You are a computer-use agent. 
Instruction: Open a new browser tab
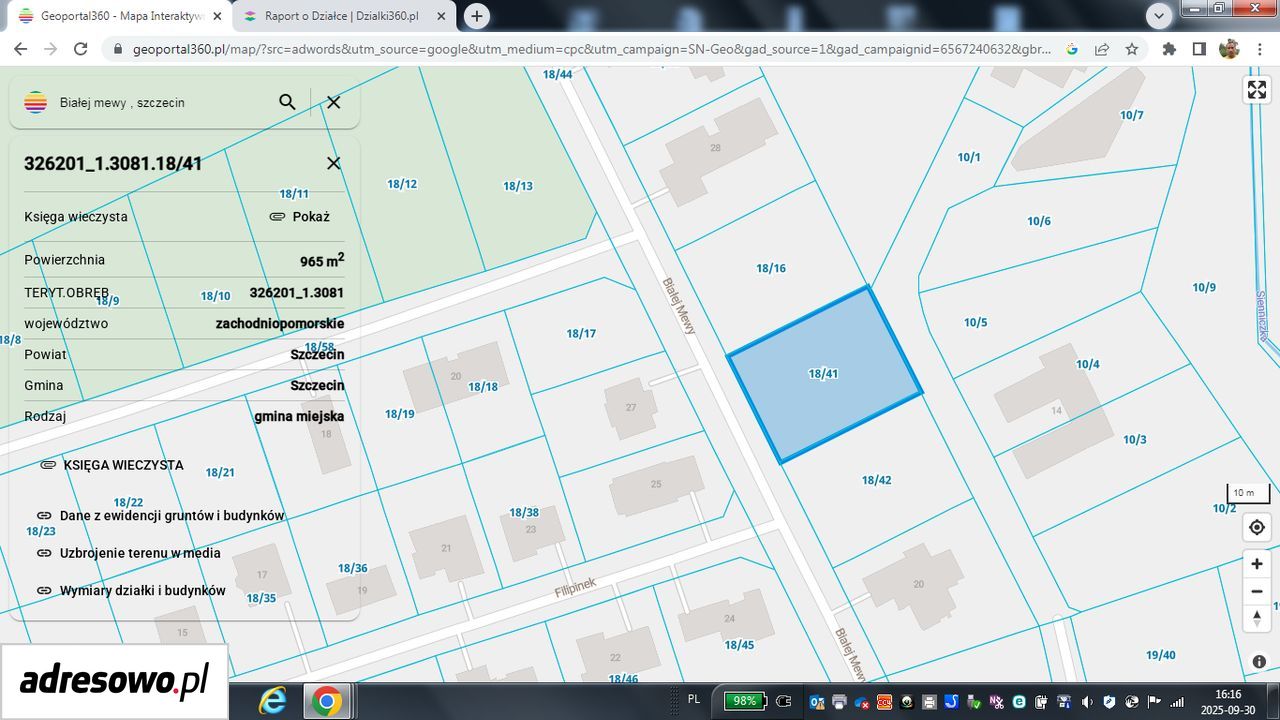point(477,16)
